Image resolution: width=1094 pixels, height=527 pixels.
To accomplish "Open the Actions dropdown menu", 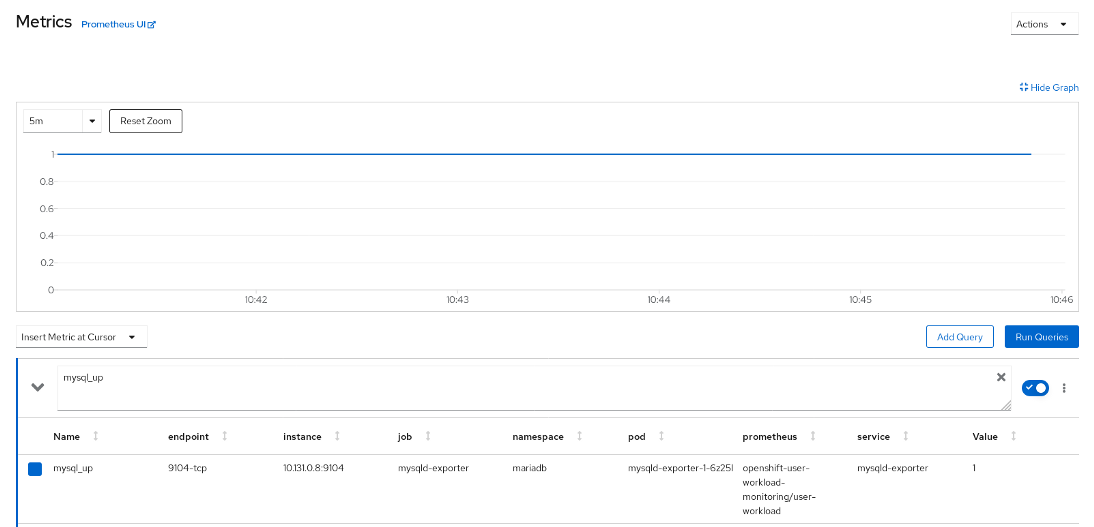I will [1044, 24].
